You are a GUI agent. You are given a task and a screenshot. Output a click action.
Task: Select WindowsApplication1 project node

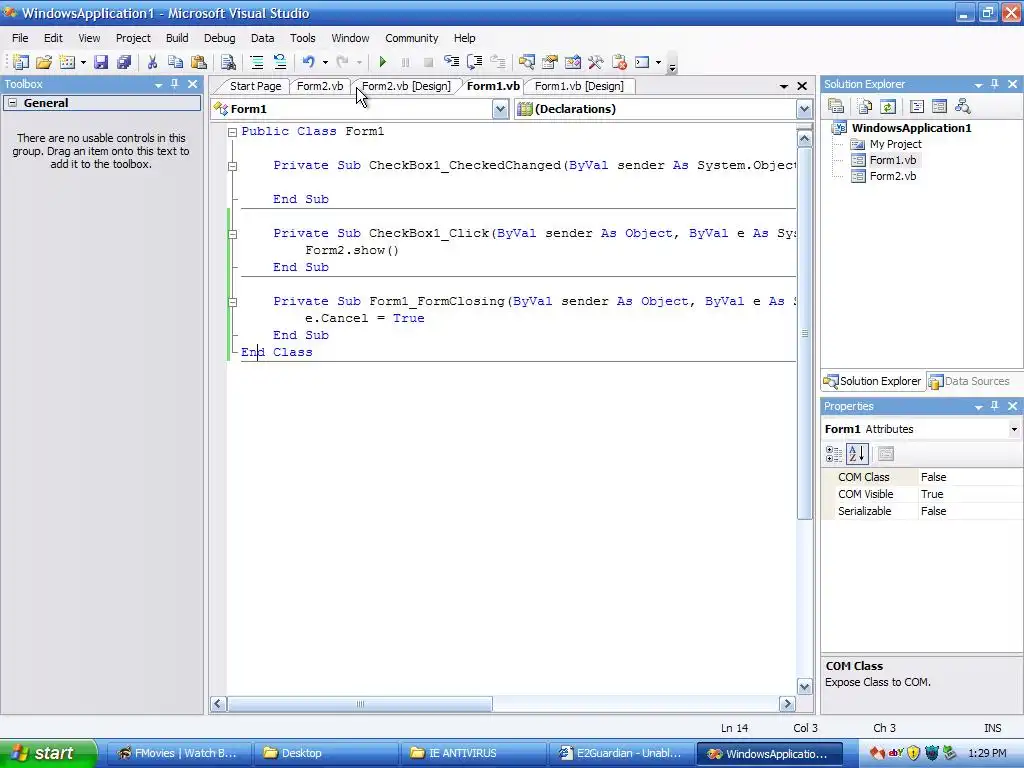(x=911, y=128)
